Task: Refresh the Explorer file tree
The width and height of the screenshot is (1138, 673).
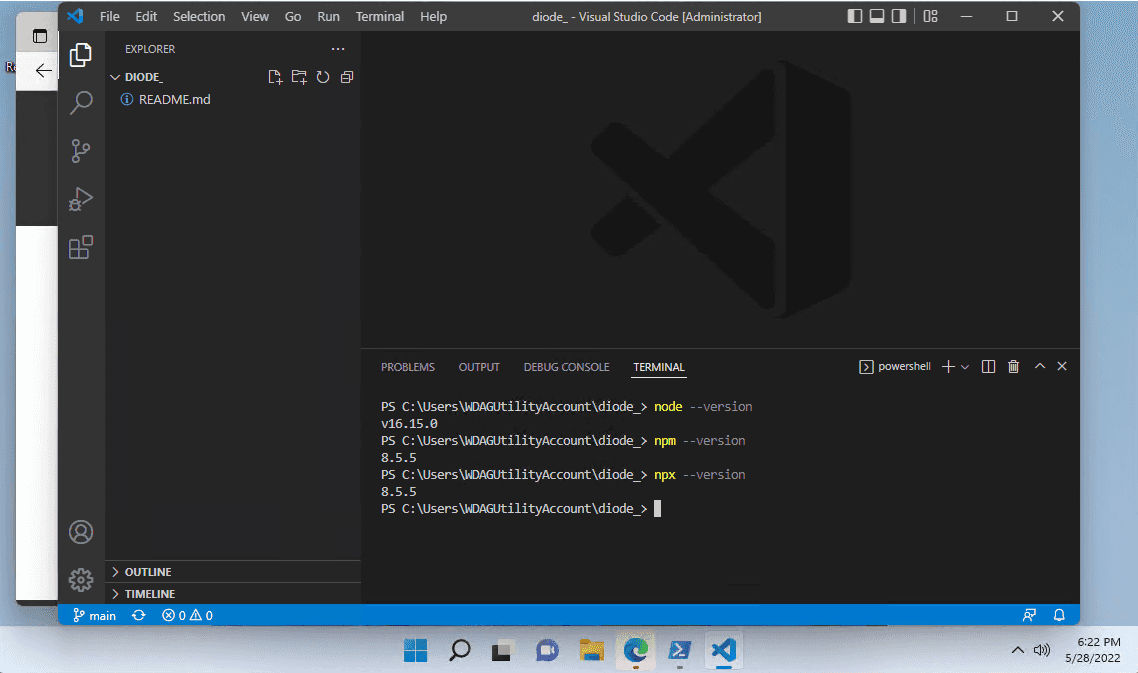Action: pos(323,77)
